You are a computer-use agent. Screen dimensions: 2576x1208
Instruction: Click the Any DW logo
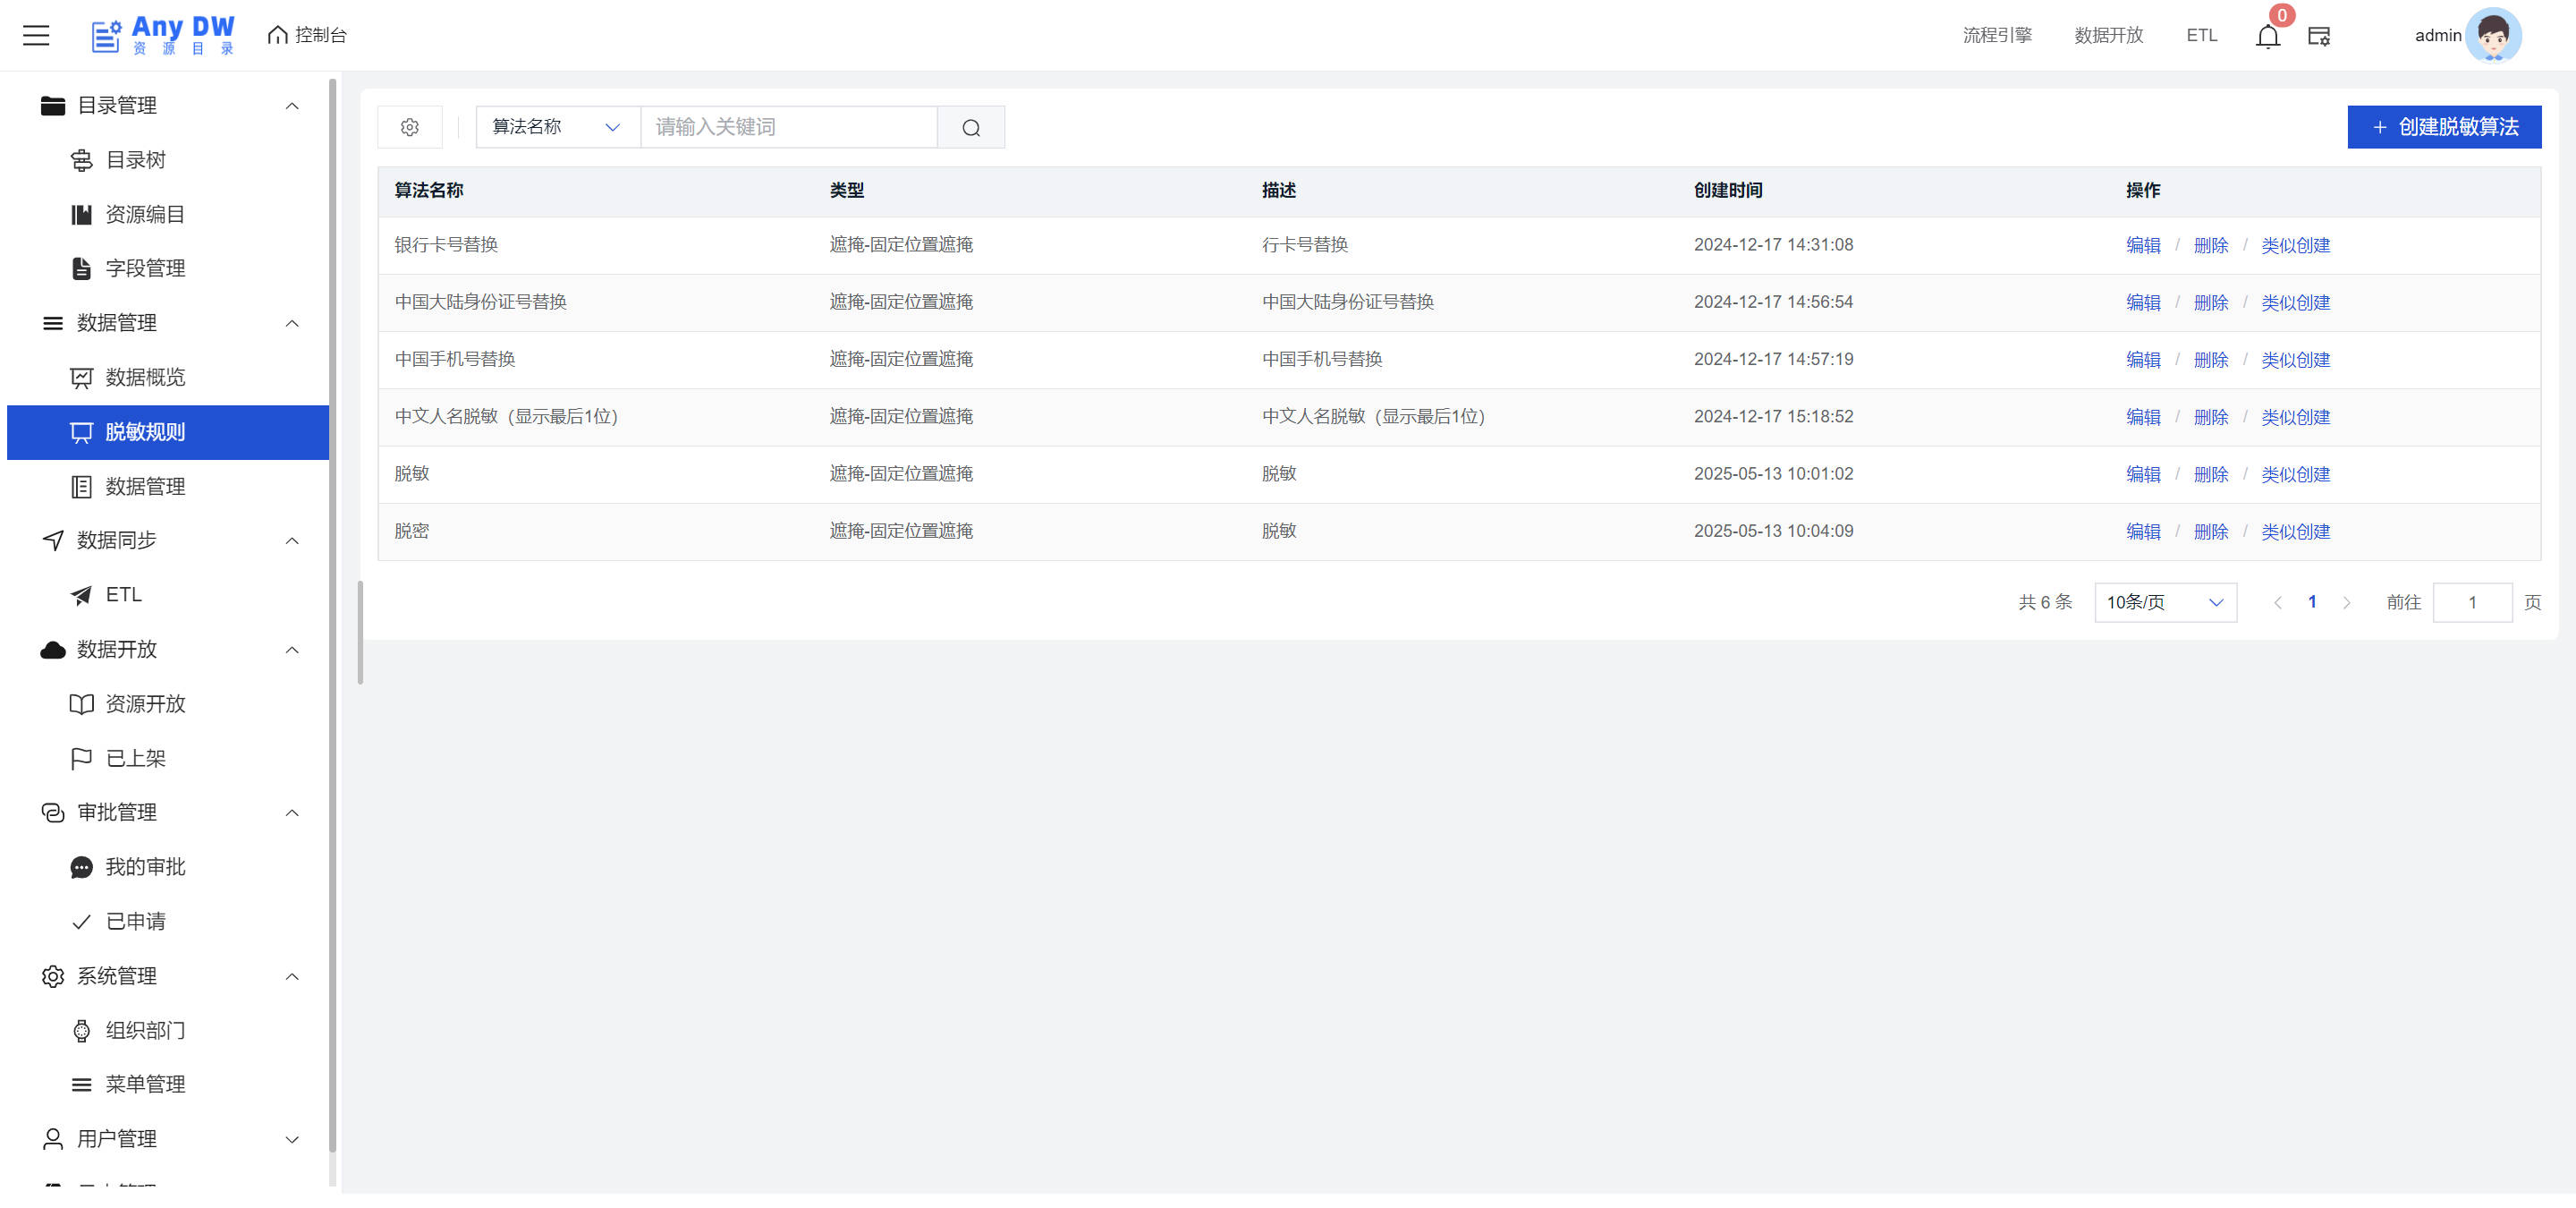click(163, 35)
